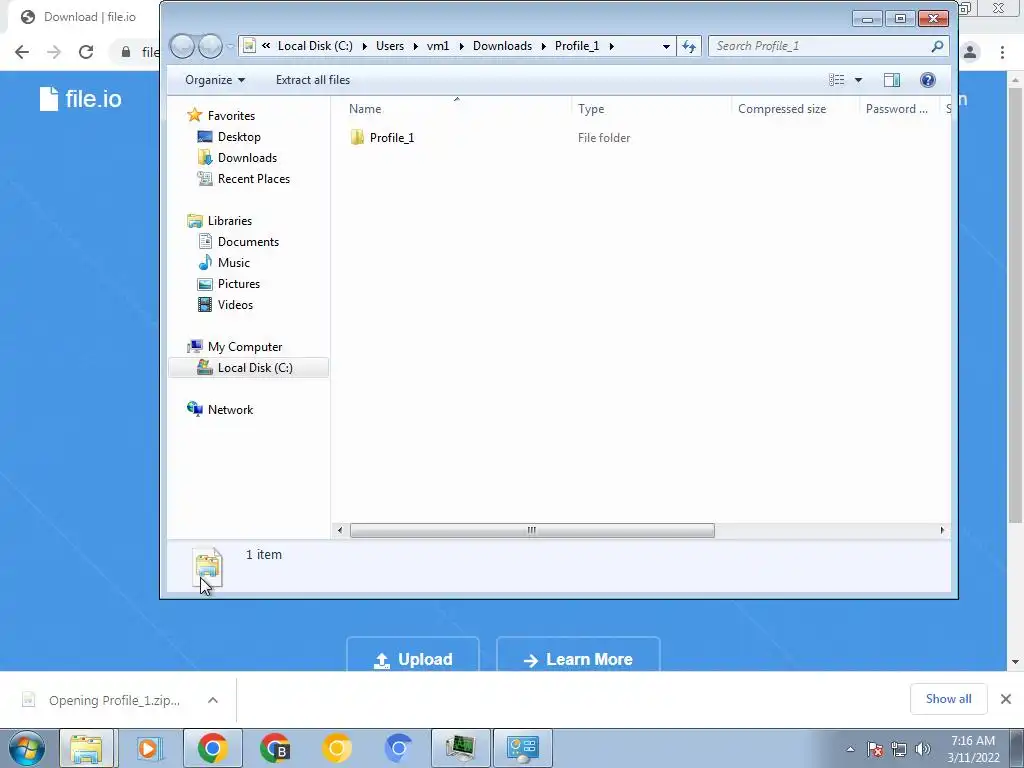Click Extract all files
This screenshot has width=1024, height=768.
pos(313,80)
